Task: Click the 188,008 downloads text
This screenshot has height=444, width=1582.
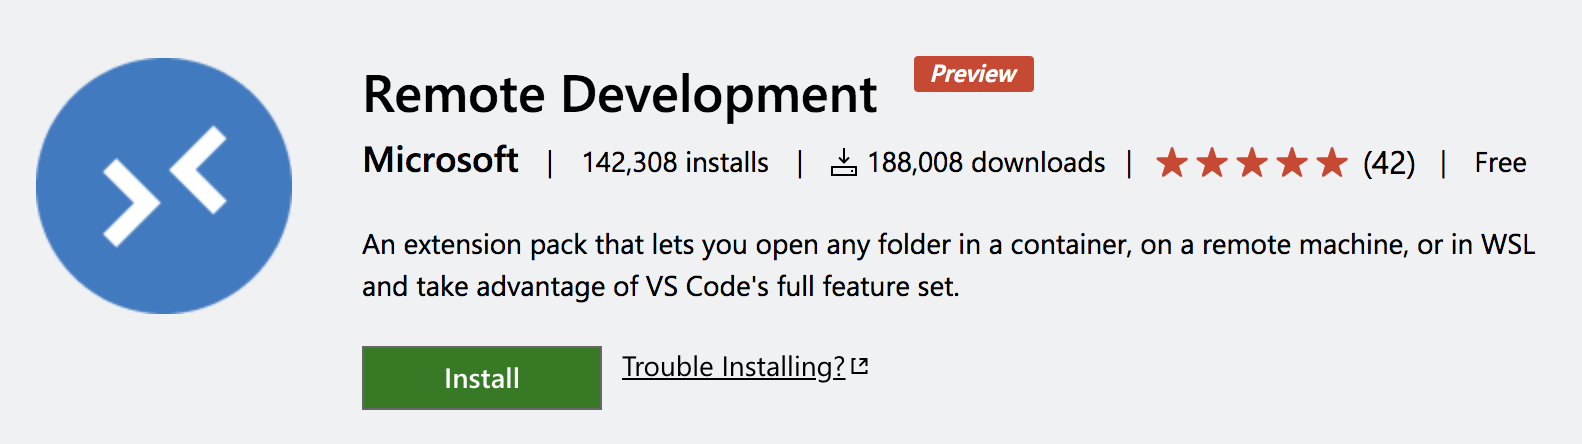Action: 986,162
